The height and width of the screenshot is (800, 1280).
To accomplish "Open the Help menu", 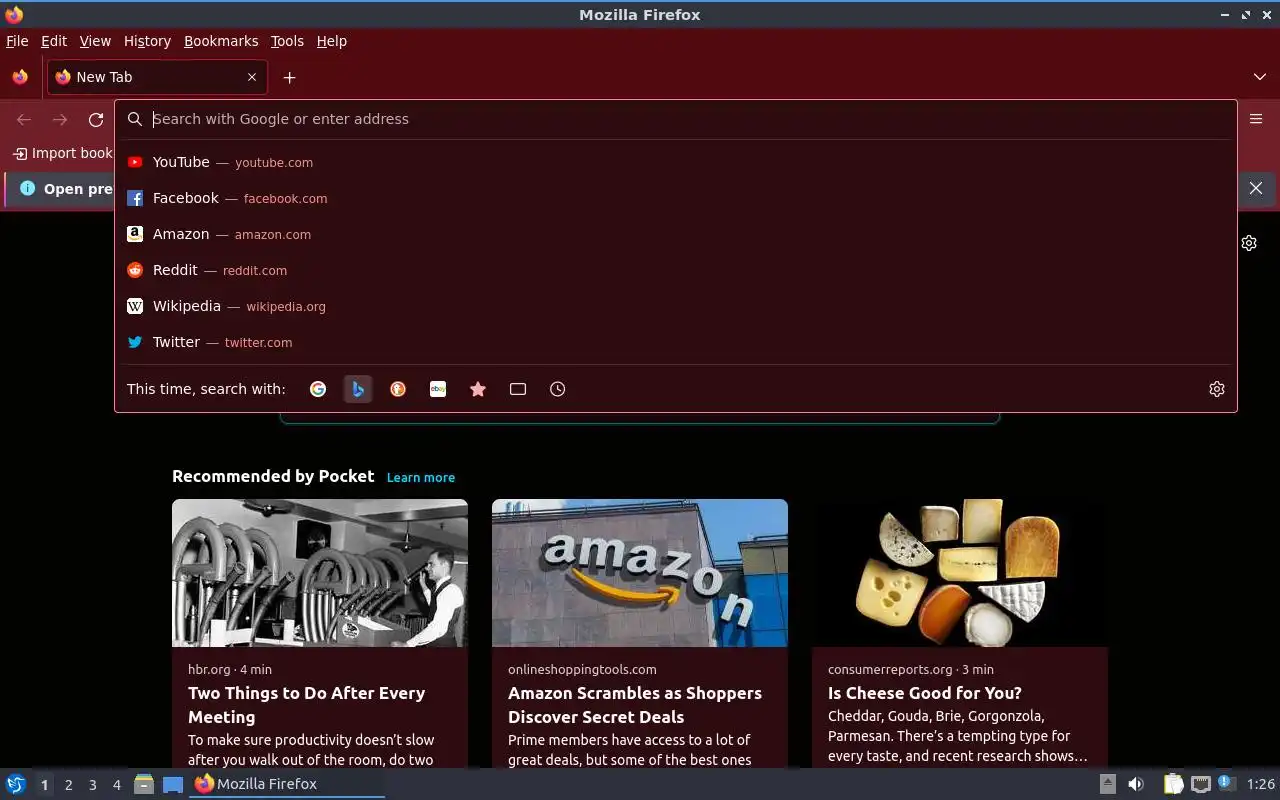I will [x=332, y=41].
